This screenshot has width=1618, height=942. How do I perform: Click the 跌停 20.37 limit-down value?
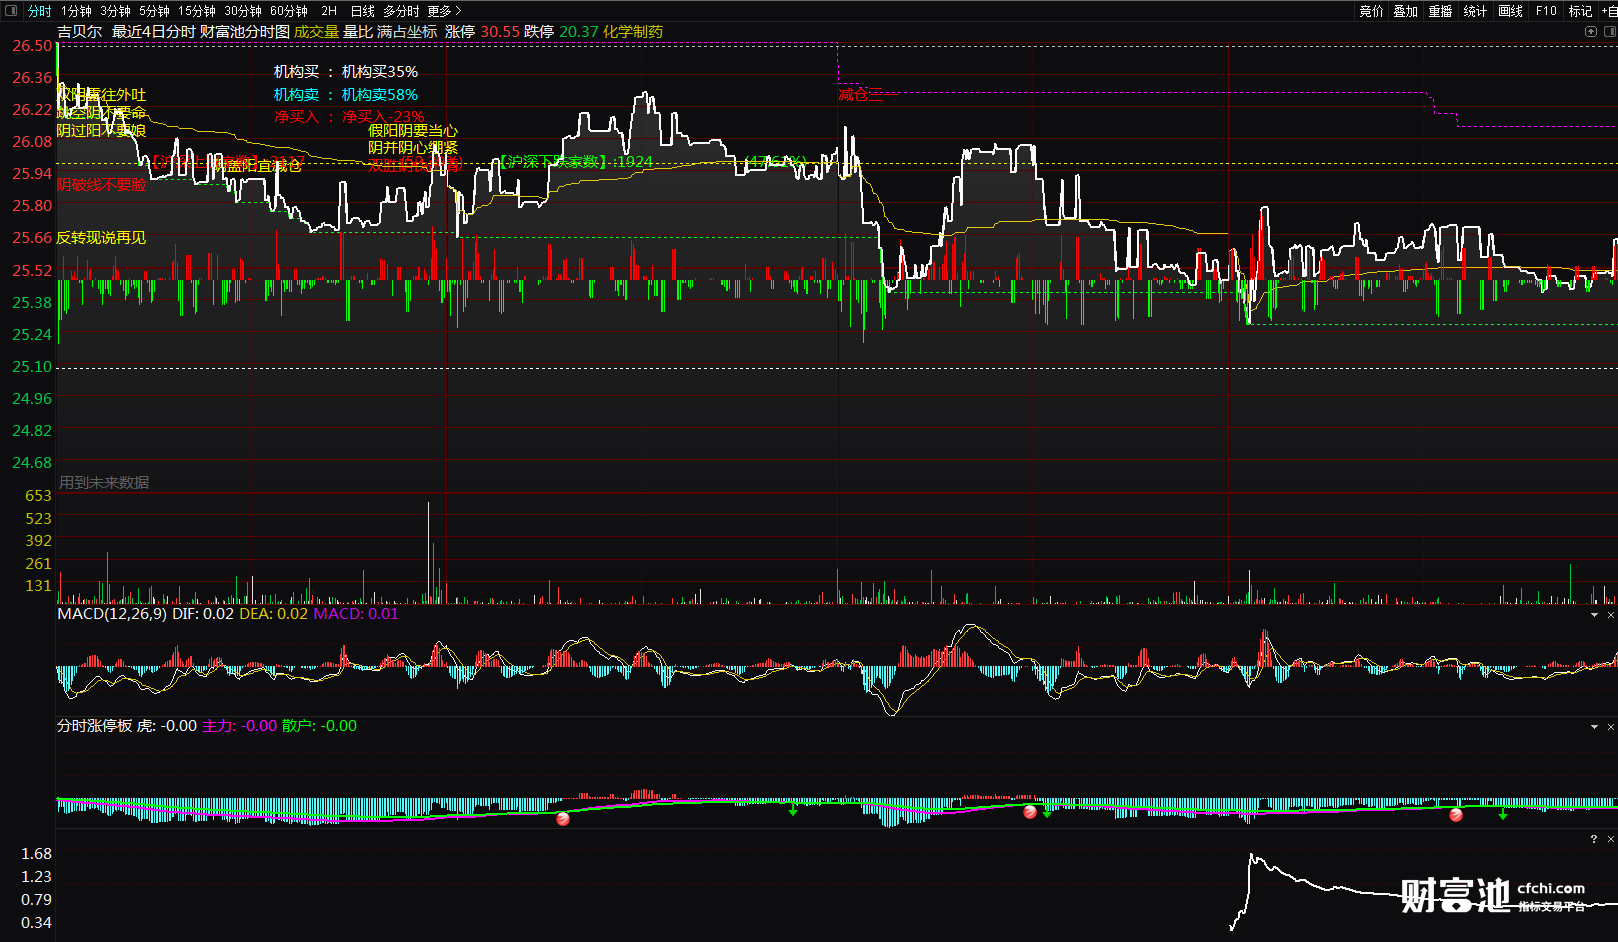coord(561,32)
